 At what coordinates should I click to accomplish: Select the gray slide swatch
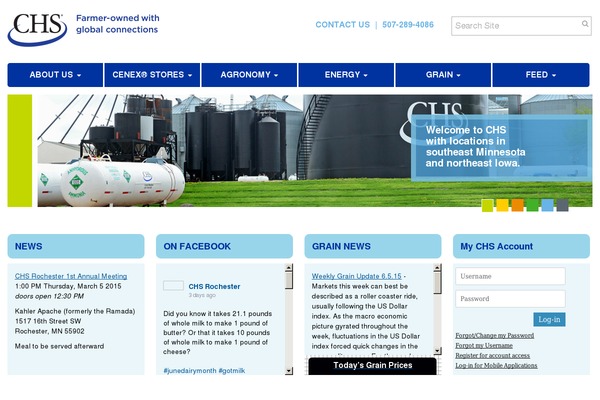pos(562,205)
